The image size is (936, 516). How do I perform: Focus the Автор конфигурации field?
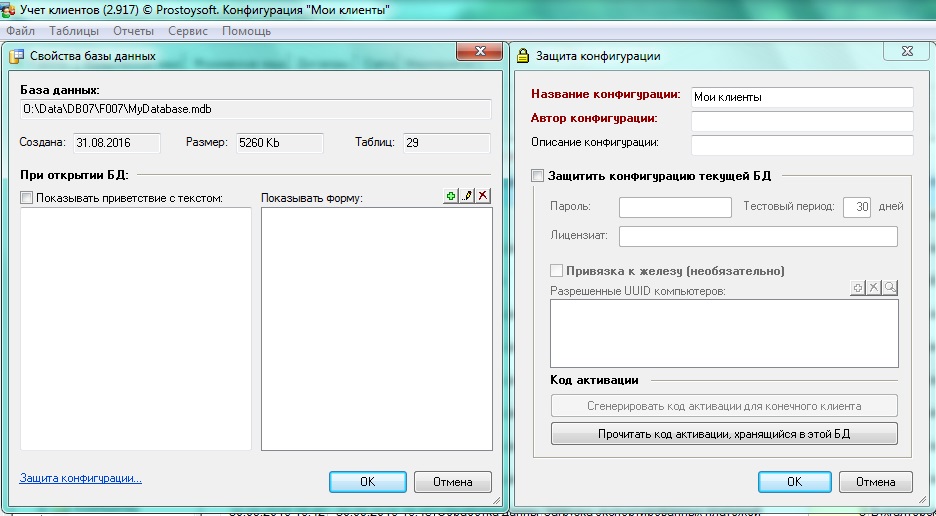(x=802, y=121)
